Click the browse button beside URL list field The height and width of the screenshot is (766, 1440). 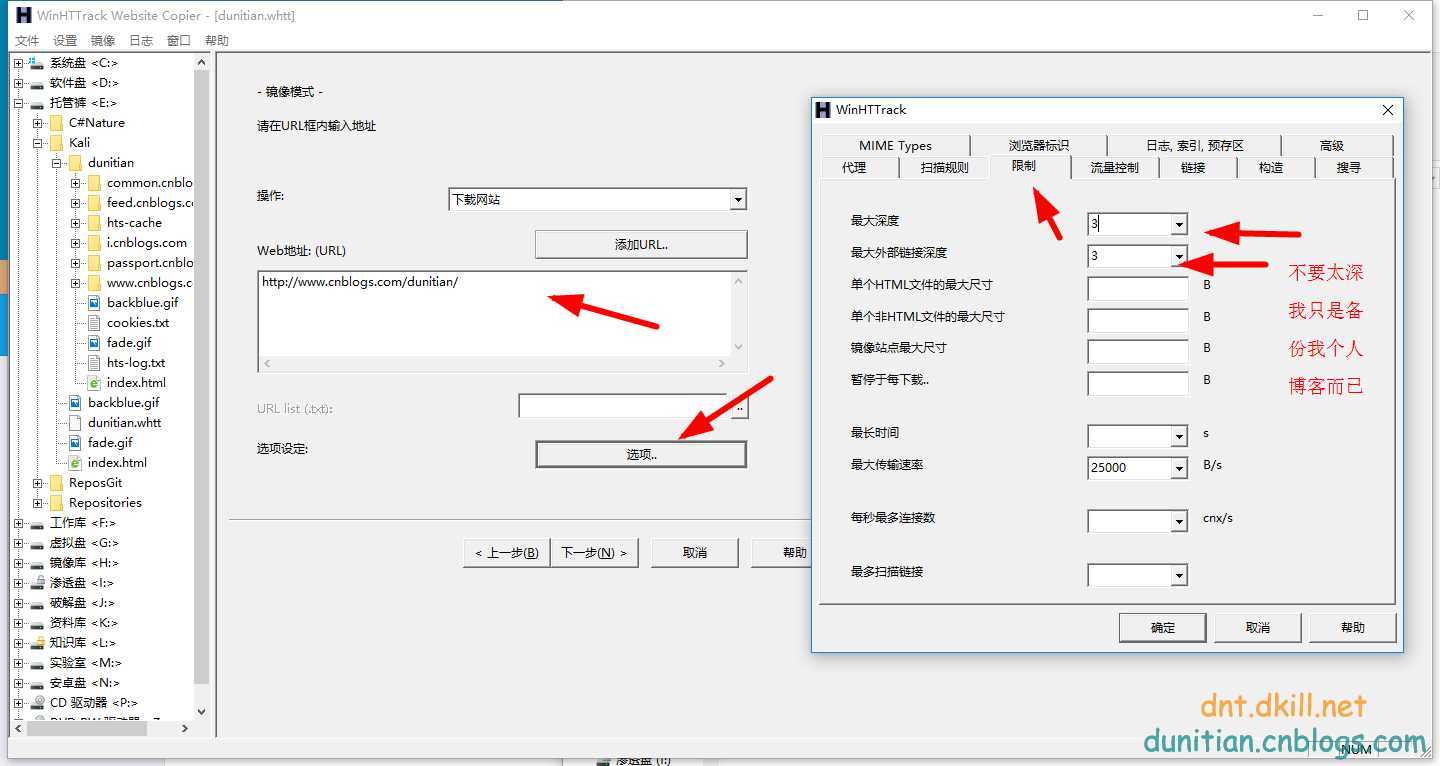(740, 407)
